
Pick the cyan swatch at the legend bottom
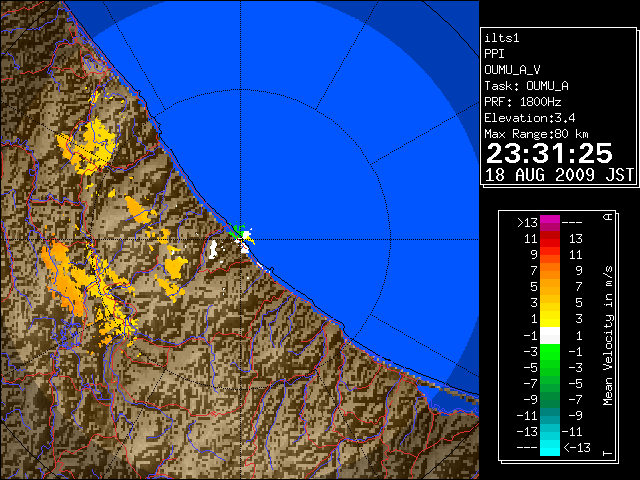point(550,448)
